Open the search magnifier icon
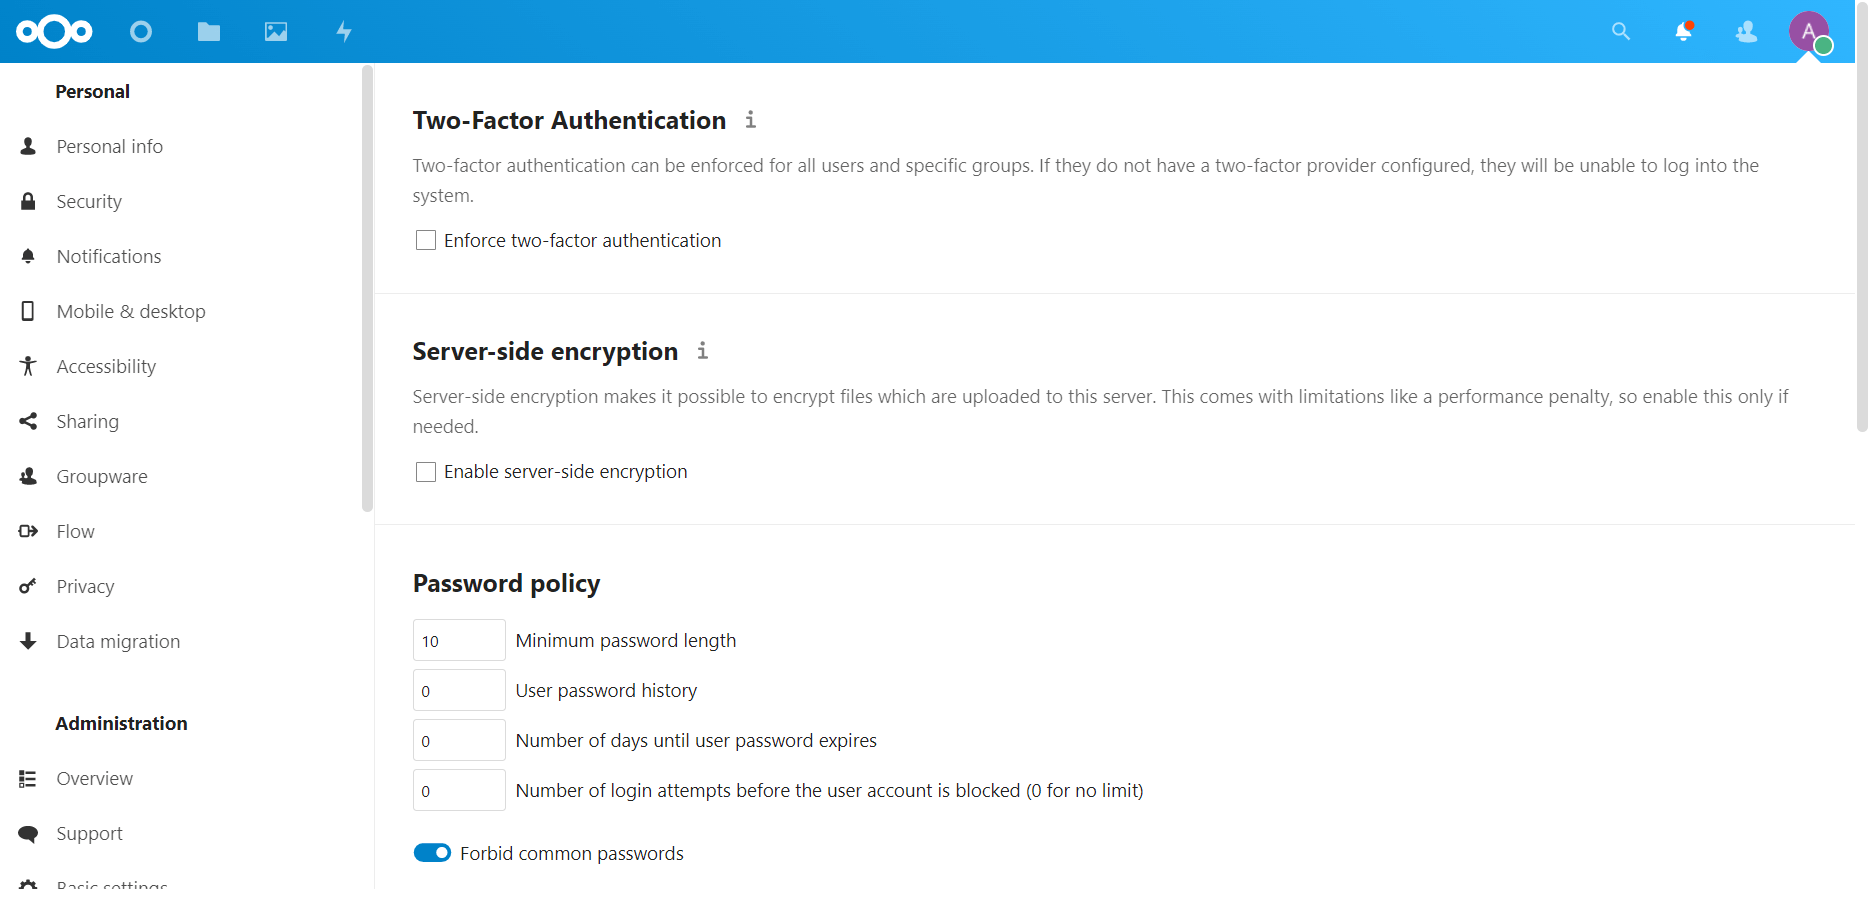 (1621, 32)
